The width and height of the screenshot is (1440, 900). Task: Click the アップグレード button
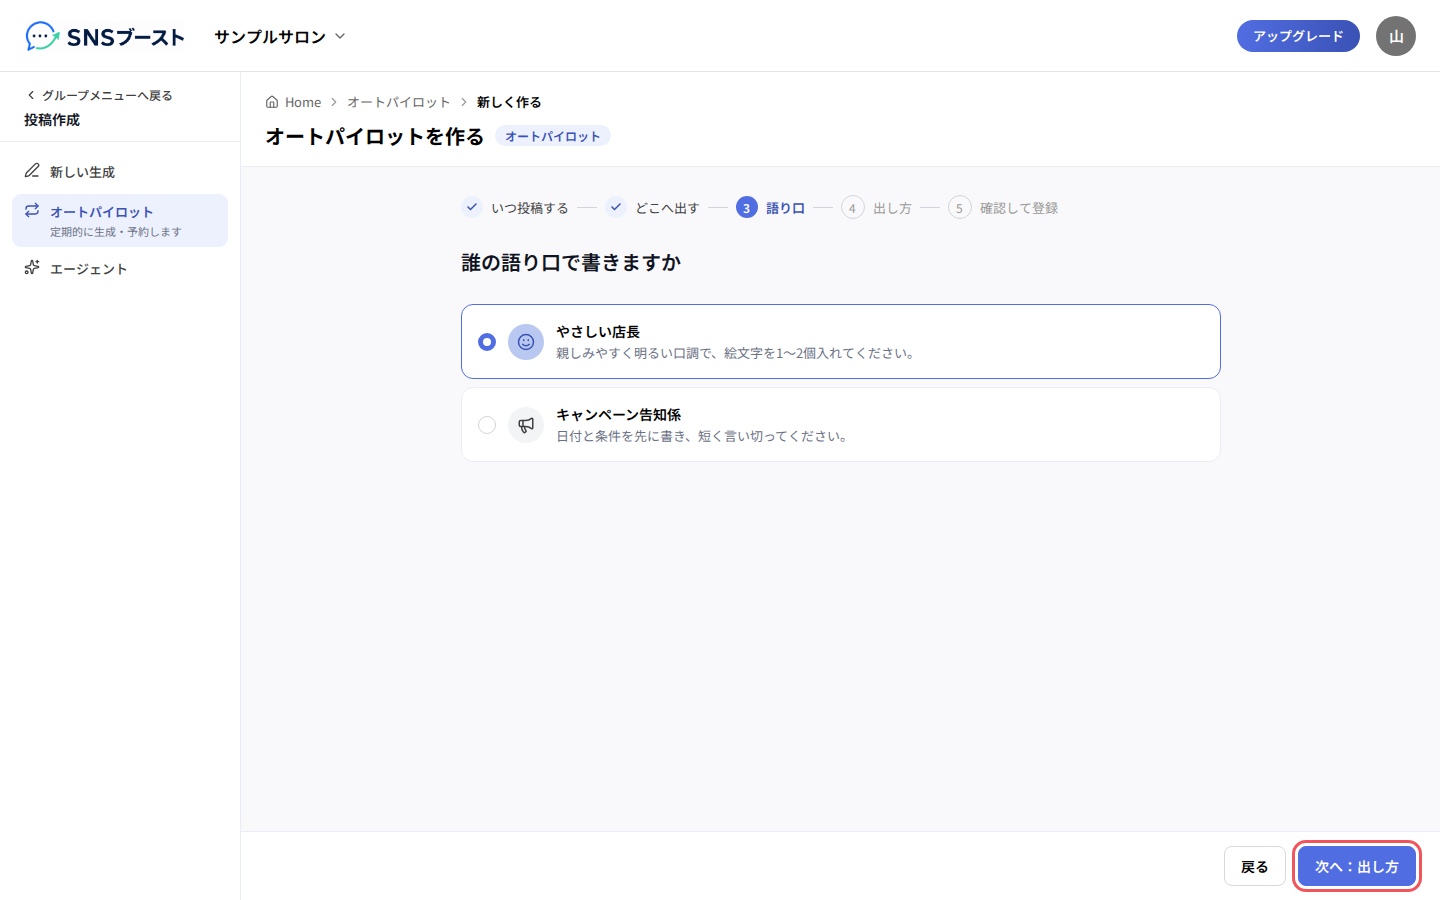coord(1298,36)
